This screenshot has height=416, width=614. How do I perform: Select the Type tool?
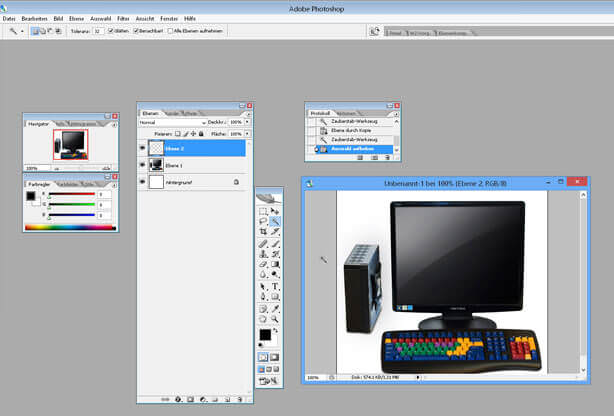275,287
